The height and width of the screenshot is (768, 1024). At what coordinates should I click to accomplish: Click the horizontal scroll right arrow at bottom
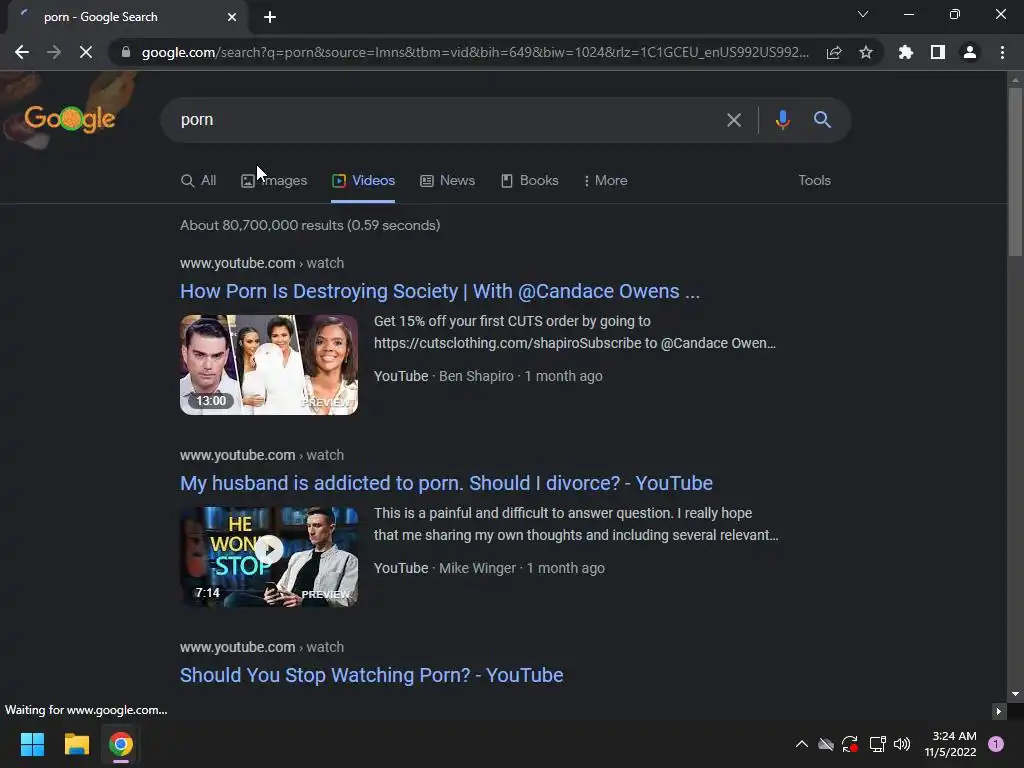[998, 711]
